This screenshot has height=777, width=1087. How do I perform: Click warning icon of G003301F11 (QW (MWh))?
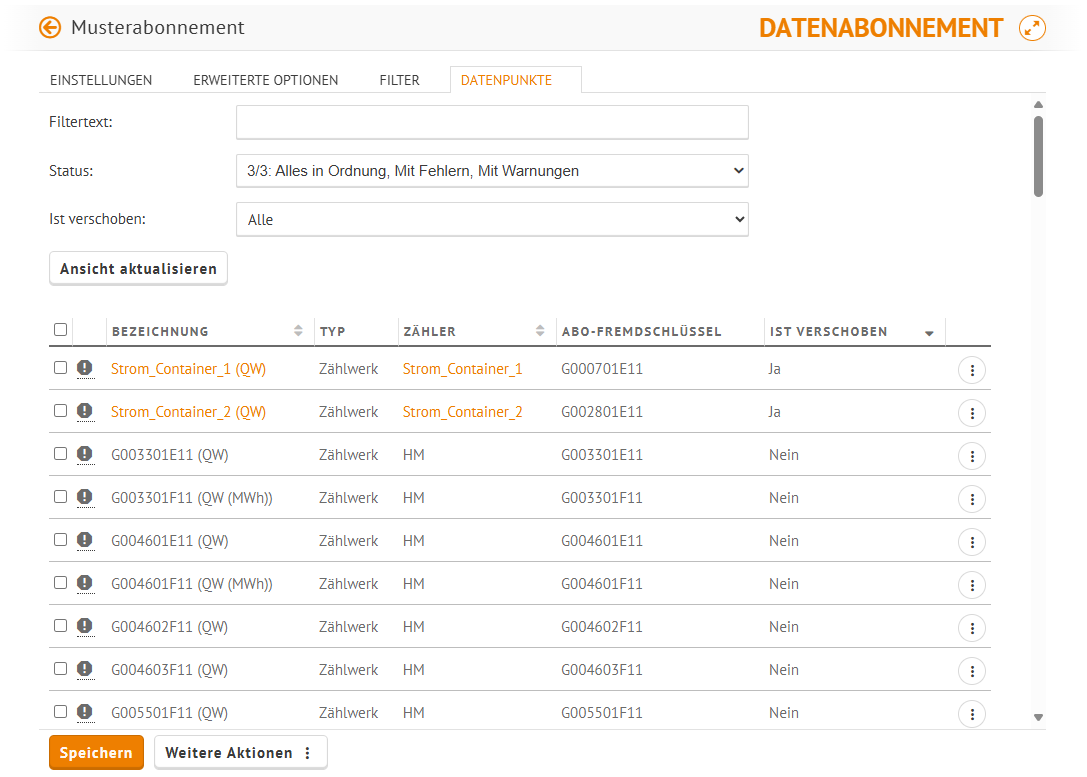tap(85, 497)
